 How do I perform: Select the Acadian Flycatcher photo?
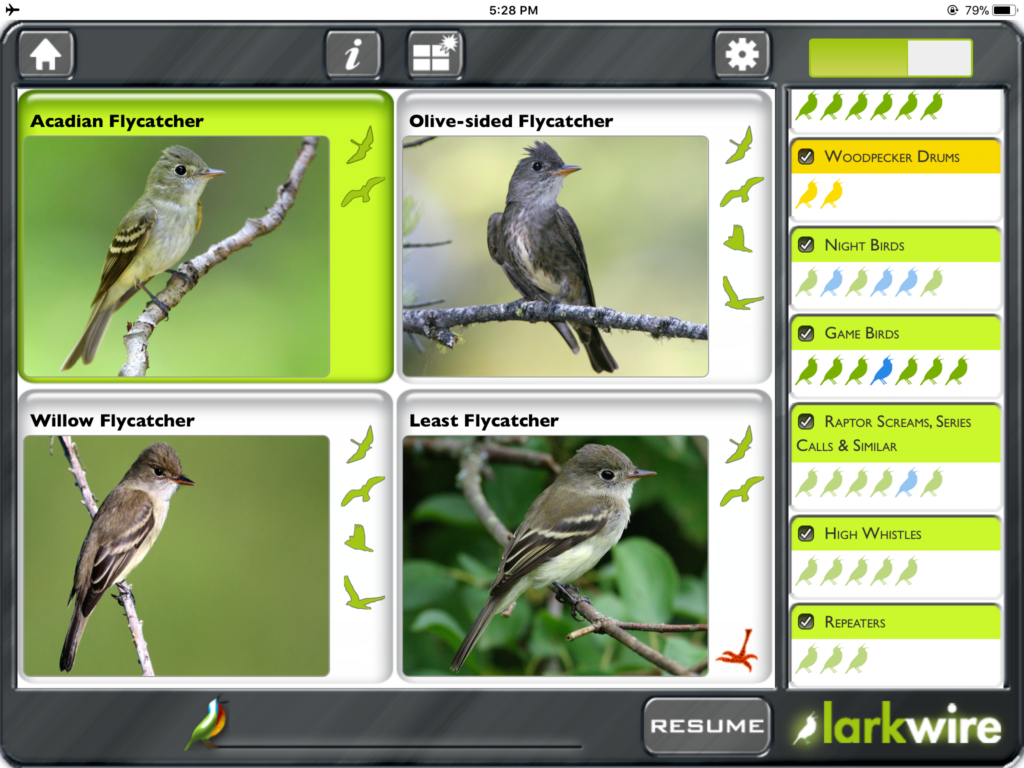point(176,256)
